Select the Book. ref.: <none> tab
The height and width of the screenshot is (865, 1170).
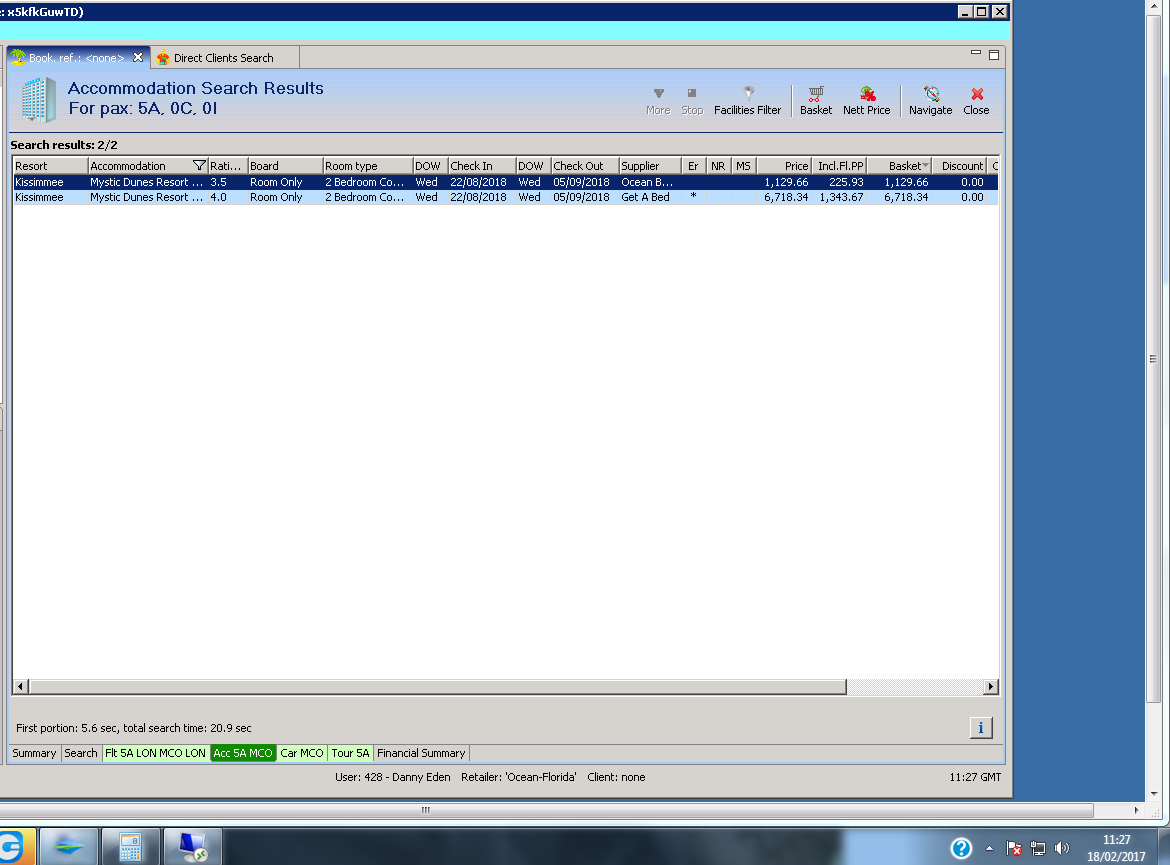click(76, 57)
